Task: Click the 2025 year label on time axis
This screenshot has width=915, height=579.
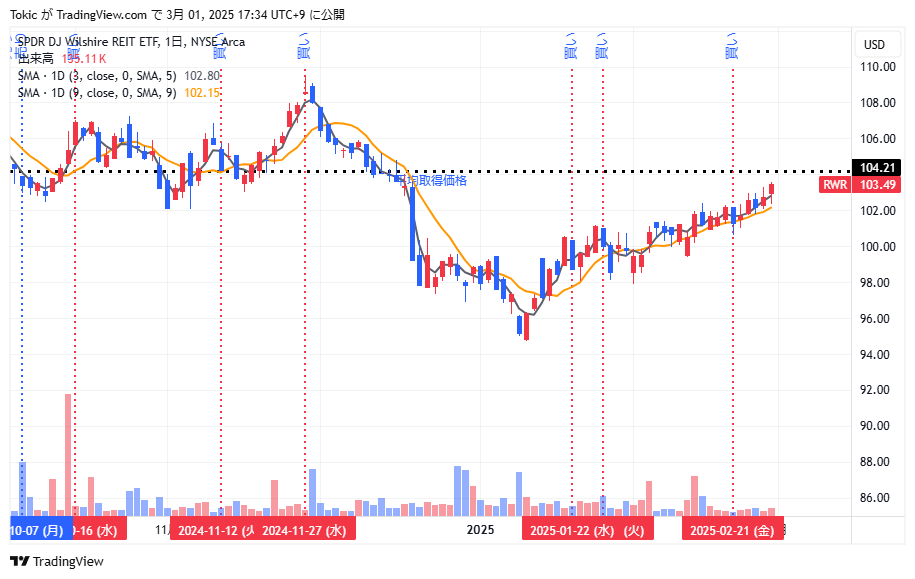Action: 480,530
